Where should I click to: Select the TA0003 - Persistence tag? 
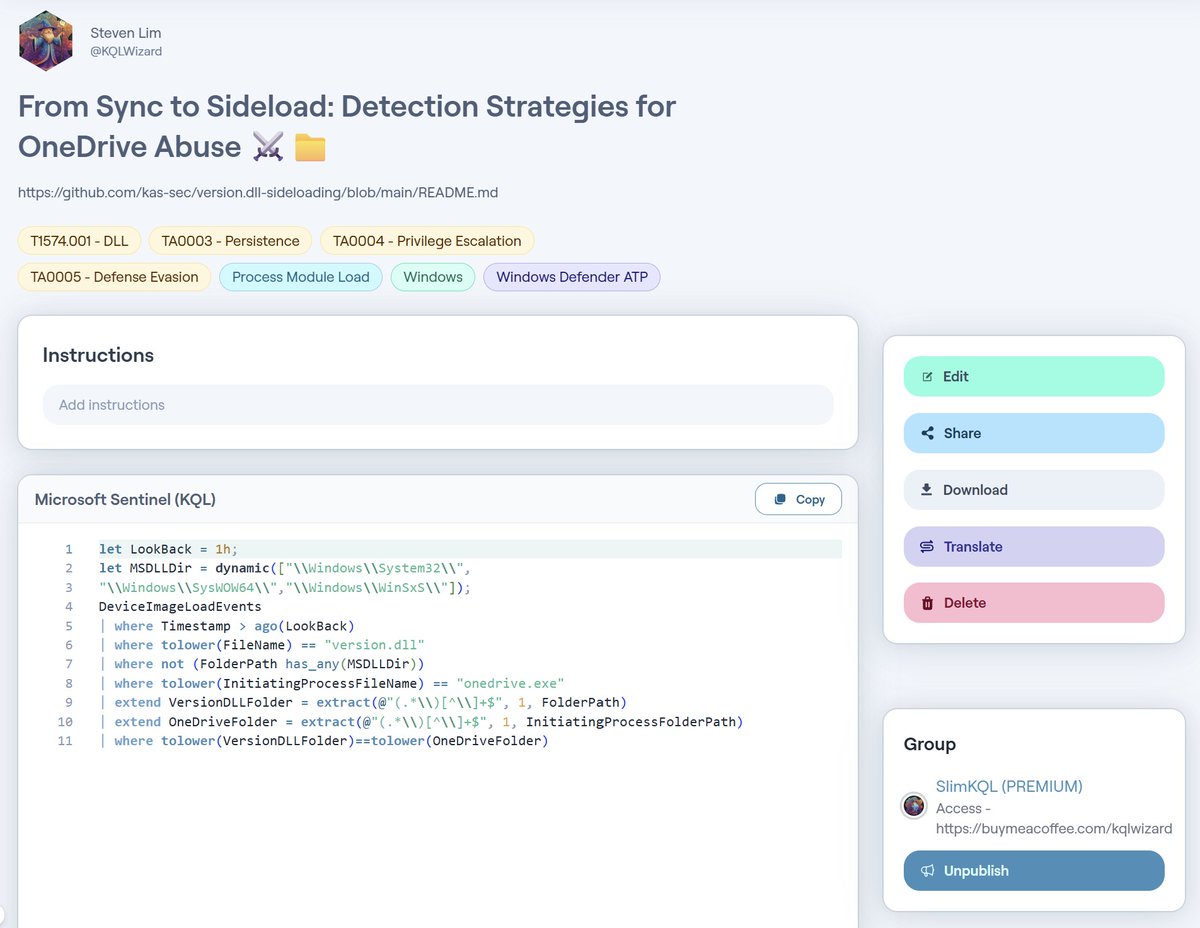[230, 241]
